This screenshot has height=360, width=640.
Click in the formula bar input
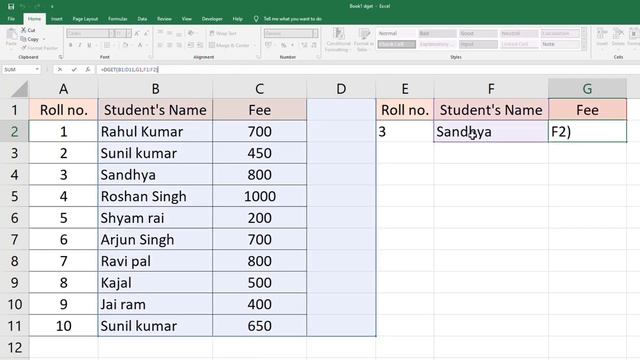[367, 70]
